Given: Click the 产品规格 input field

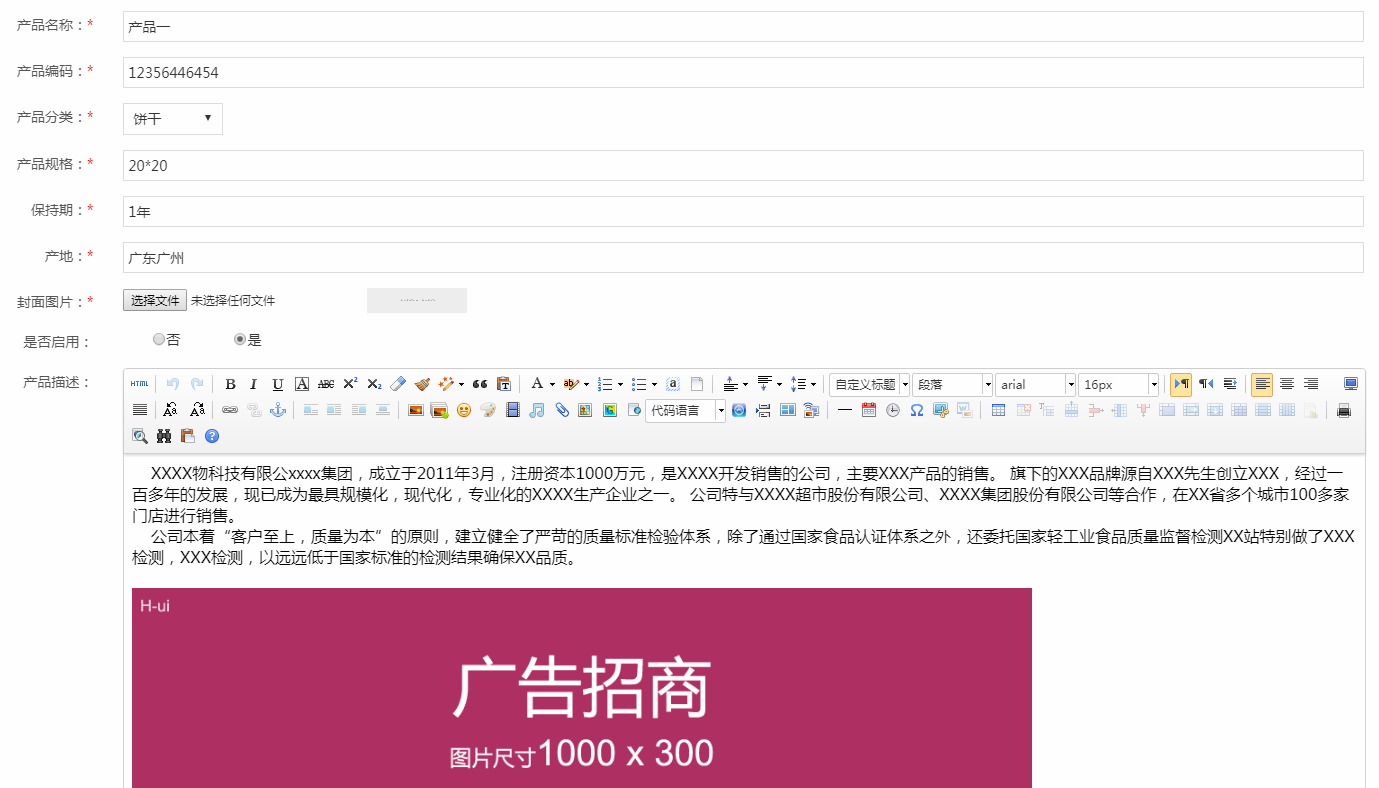Looking at the screenshot, I should click(743, 165).
